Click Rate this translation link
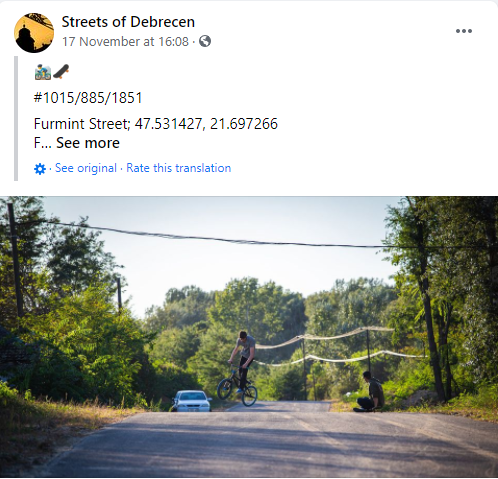 tap(179, 168)
